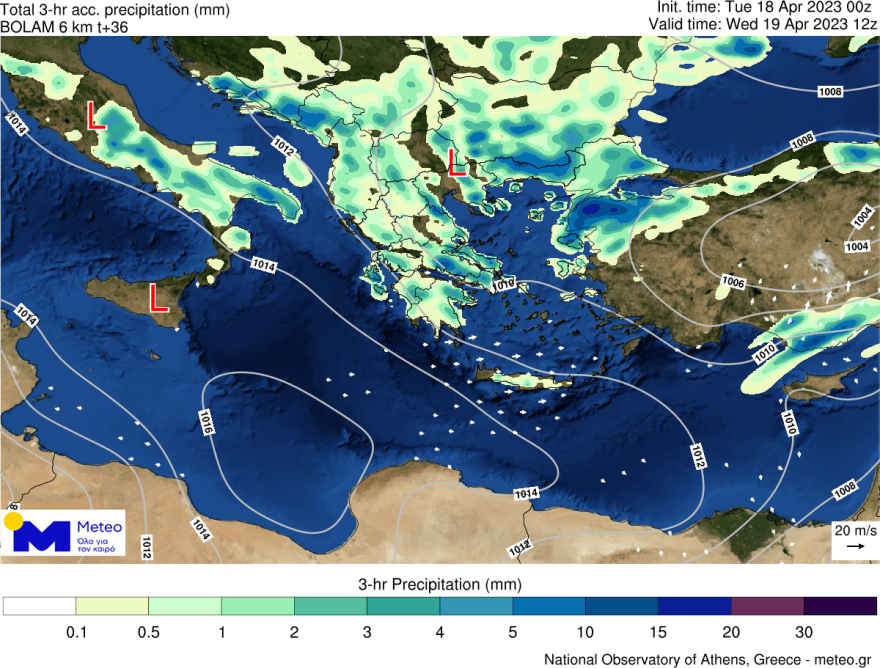Viewport: 880px width, 668px height.
Task: Click the BOLAM 6 km t+36 label
Action: [59, 27]
